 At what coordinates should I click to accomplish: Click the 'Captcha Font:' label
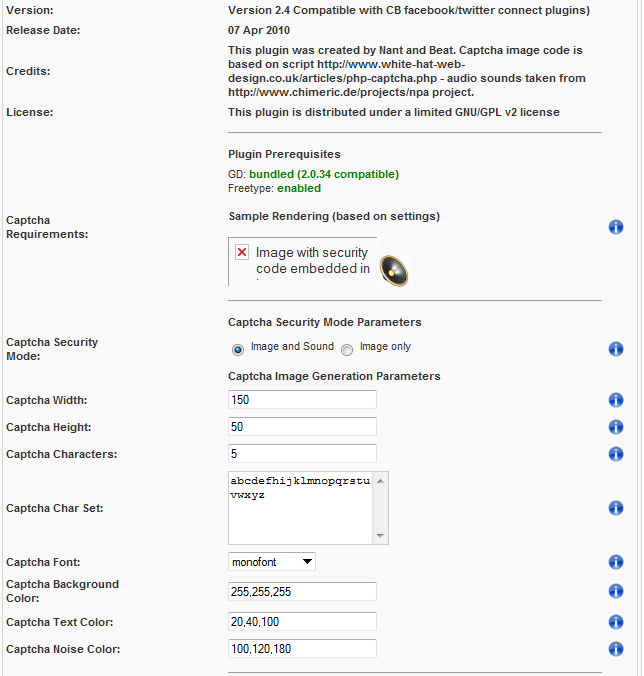coord(43,562)
